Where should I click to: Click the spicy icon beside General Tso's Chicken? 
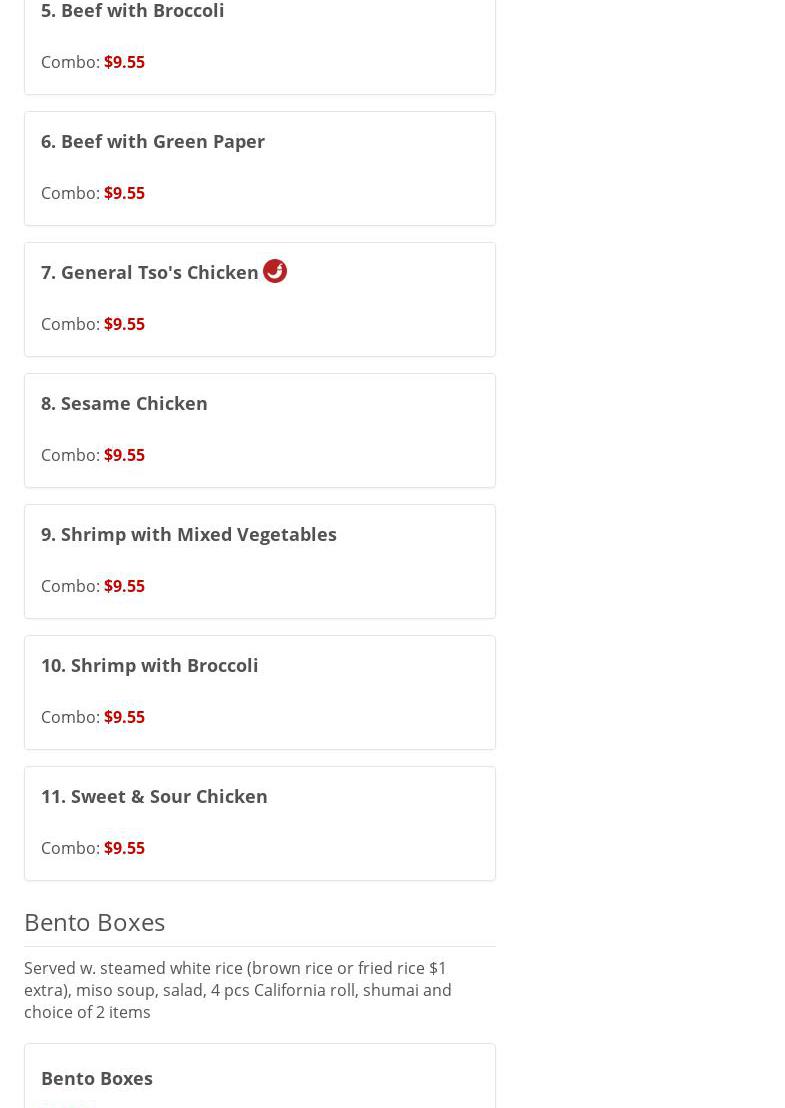coord(275,271)
